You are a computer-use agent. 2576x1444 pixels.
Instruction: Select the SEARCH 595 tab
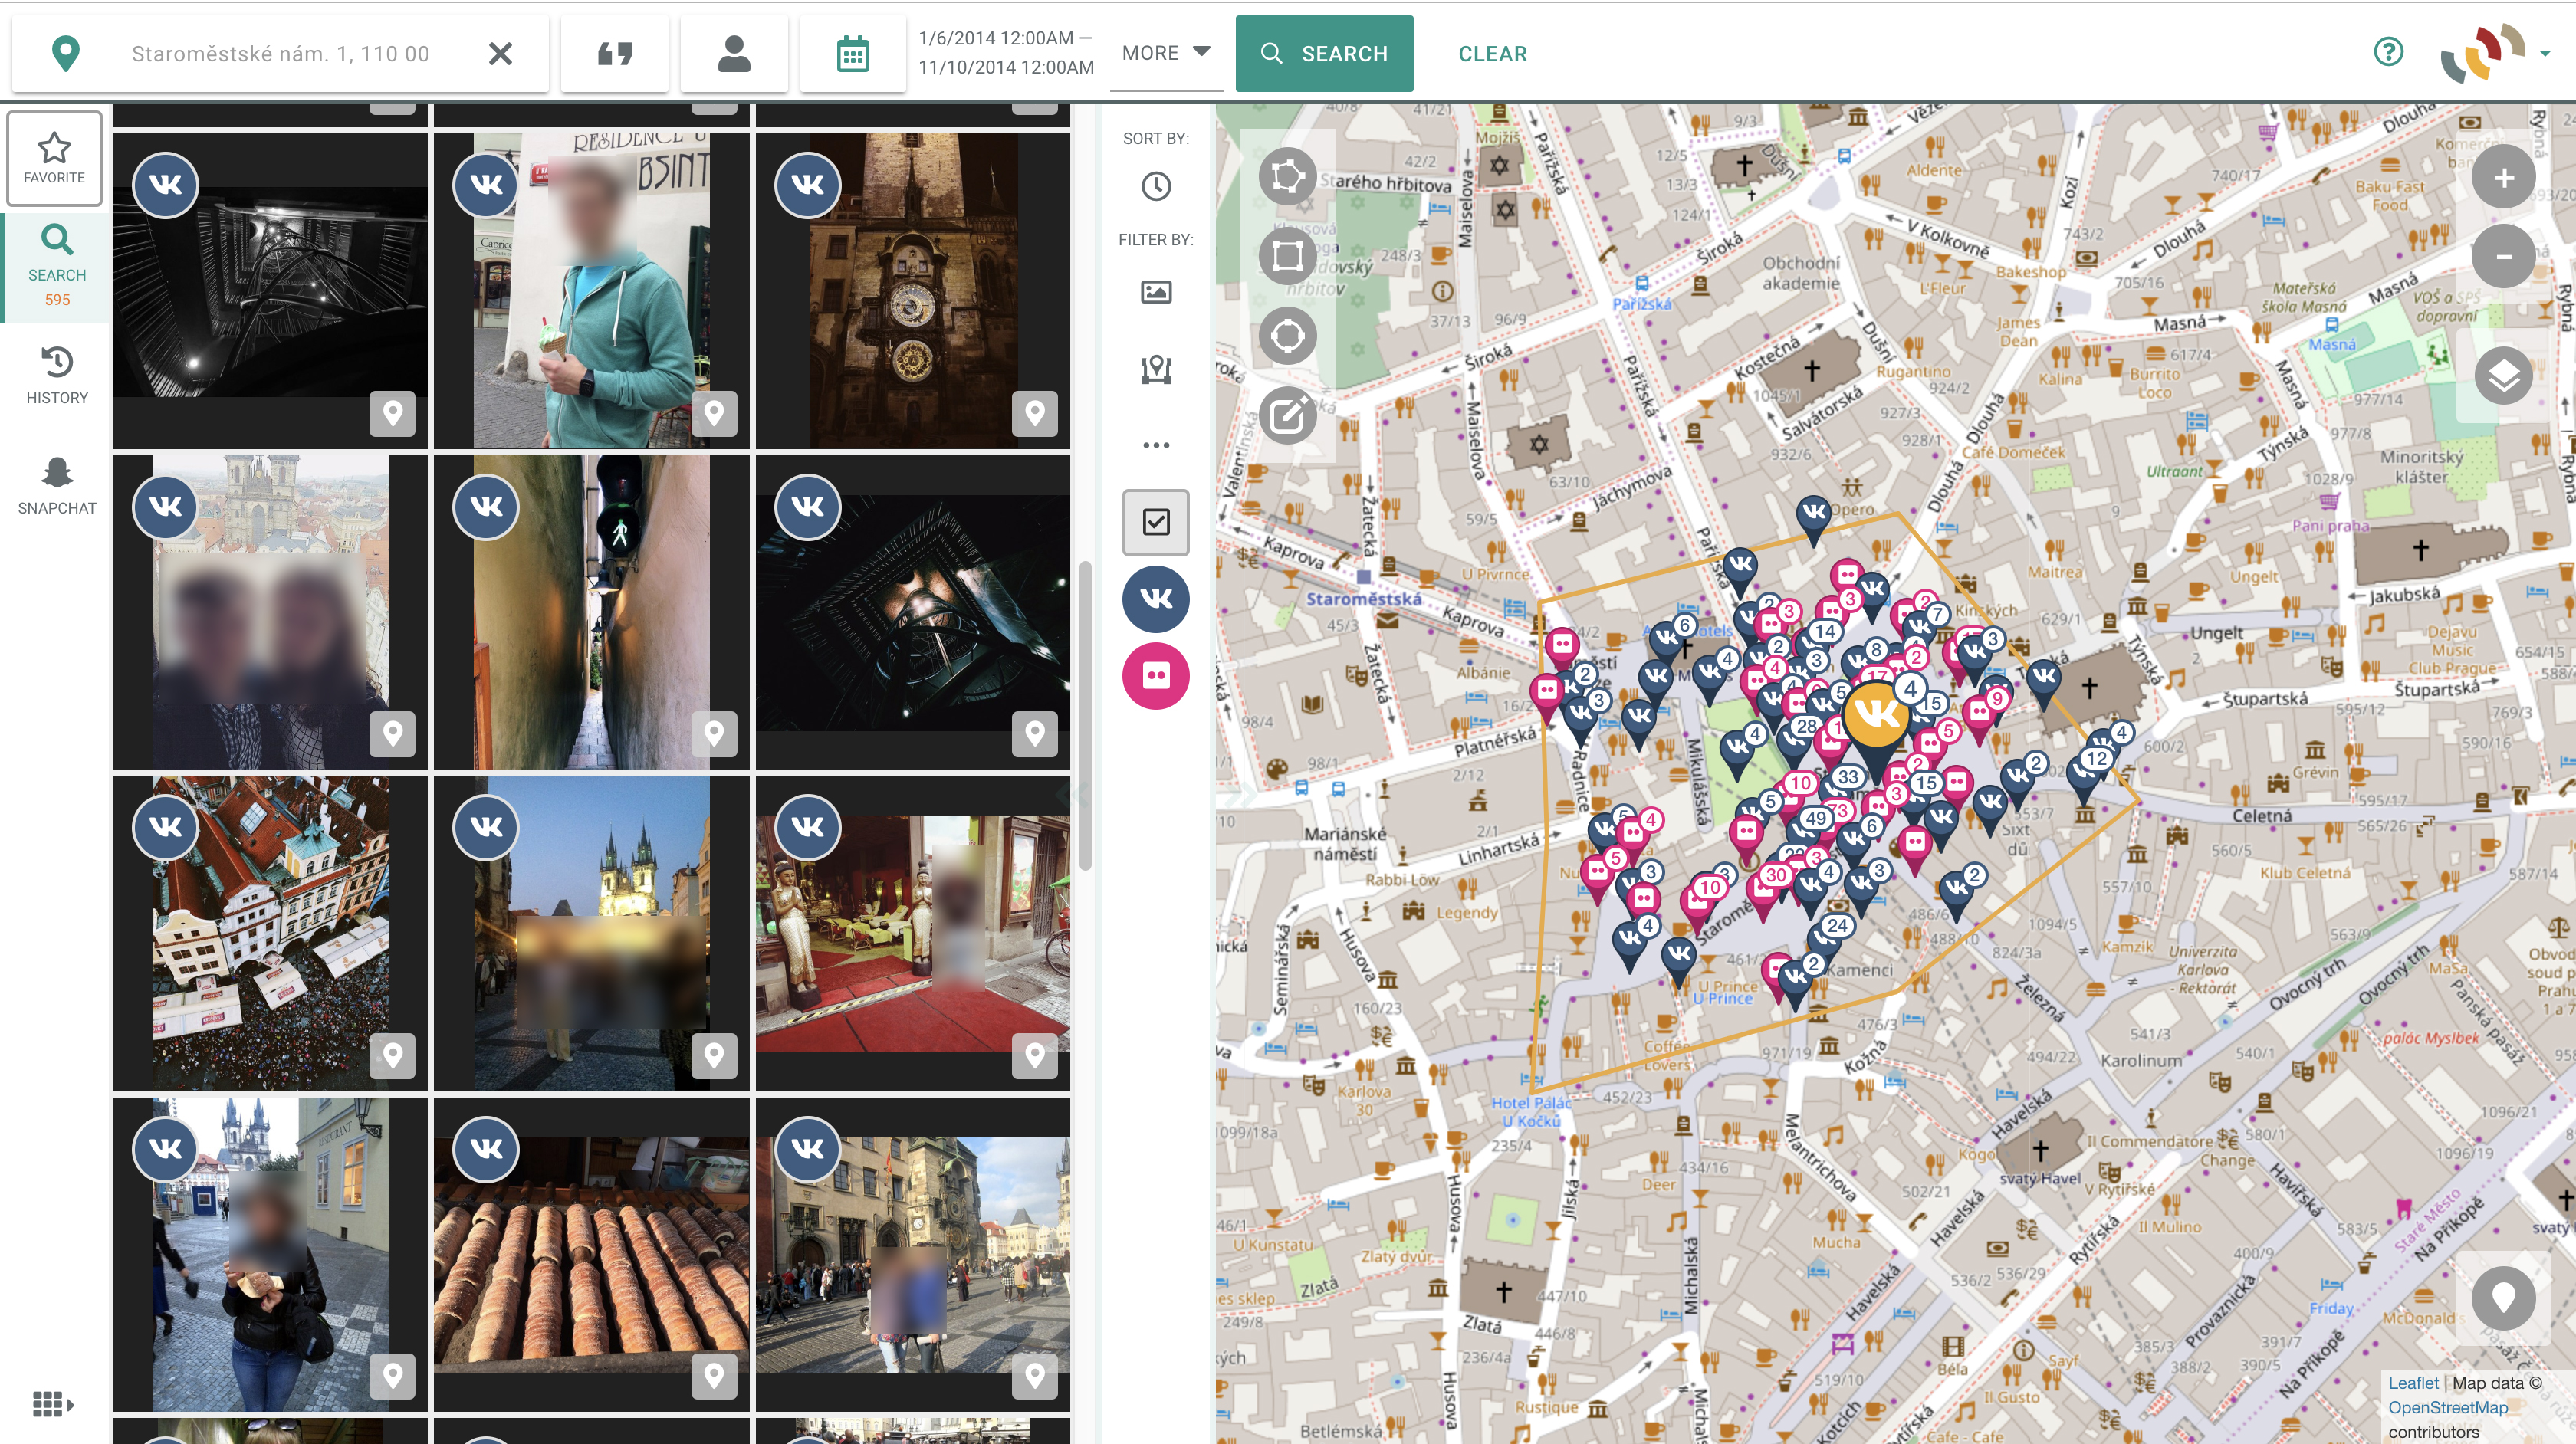(x=57, y=266)
